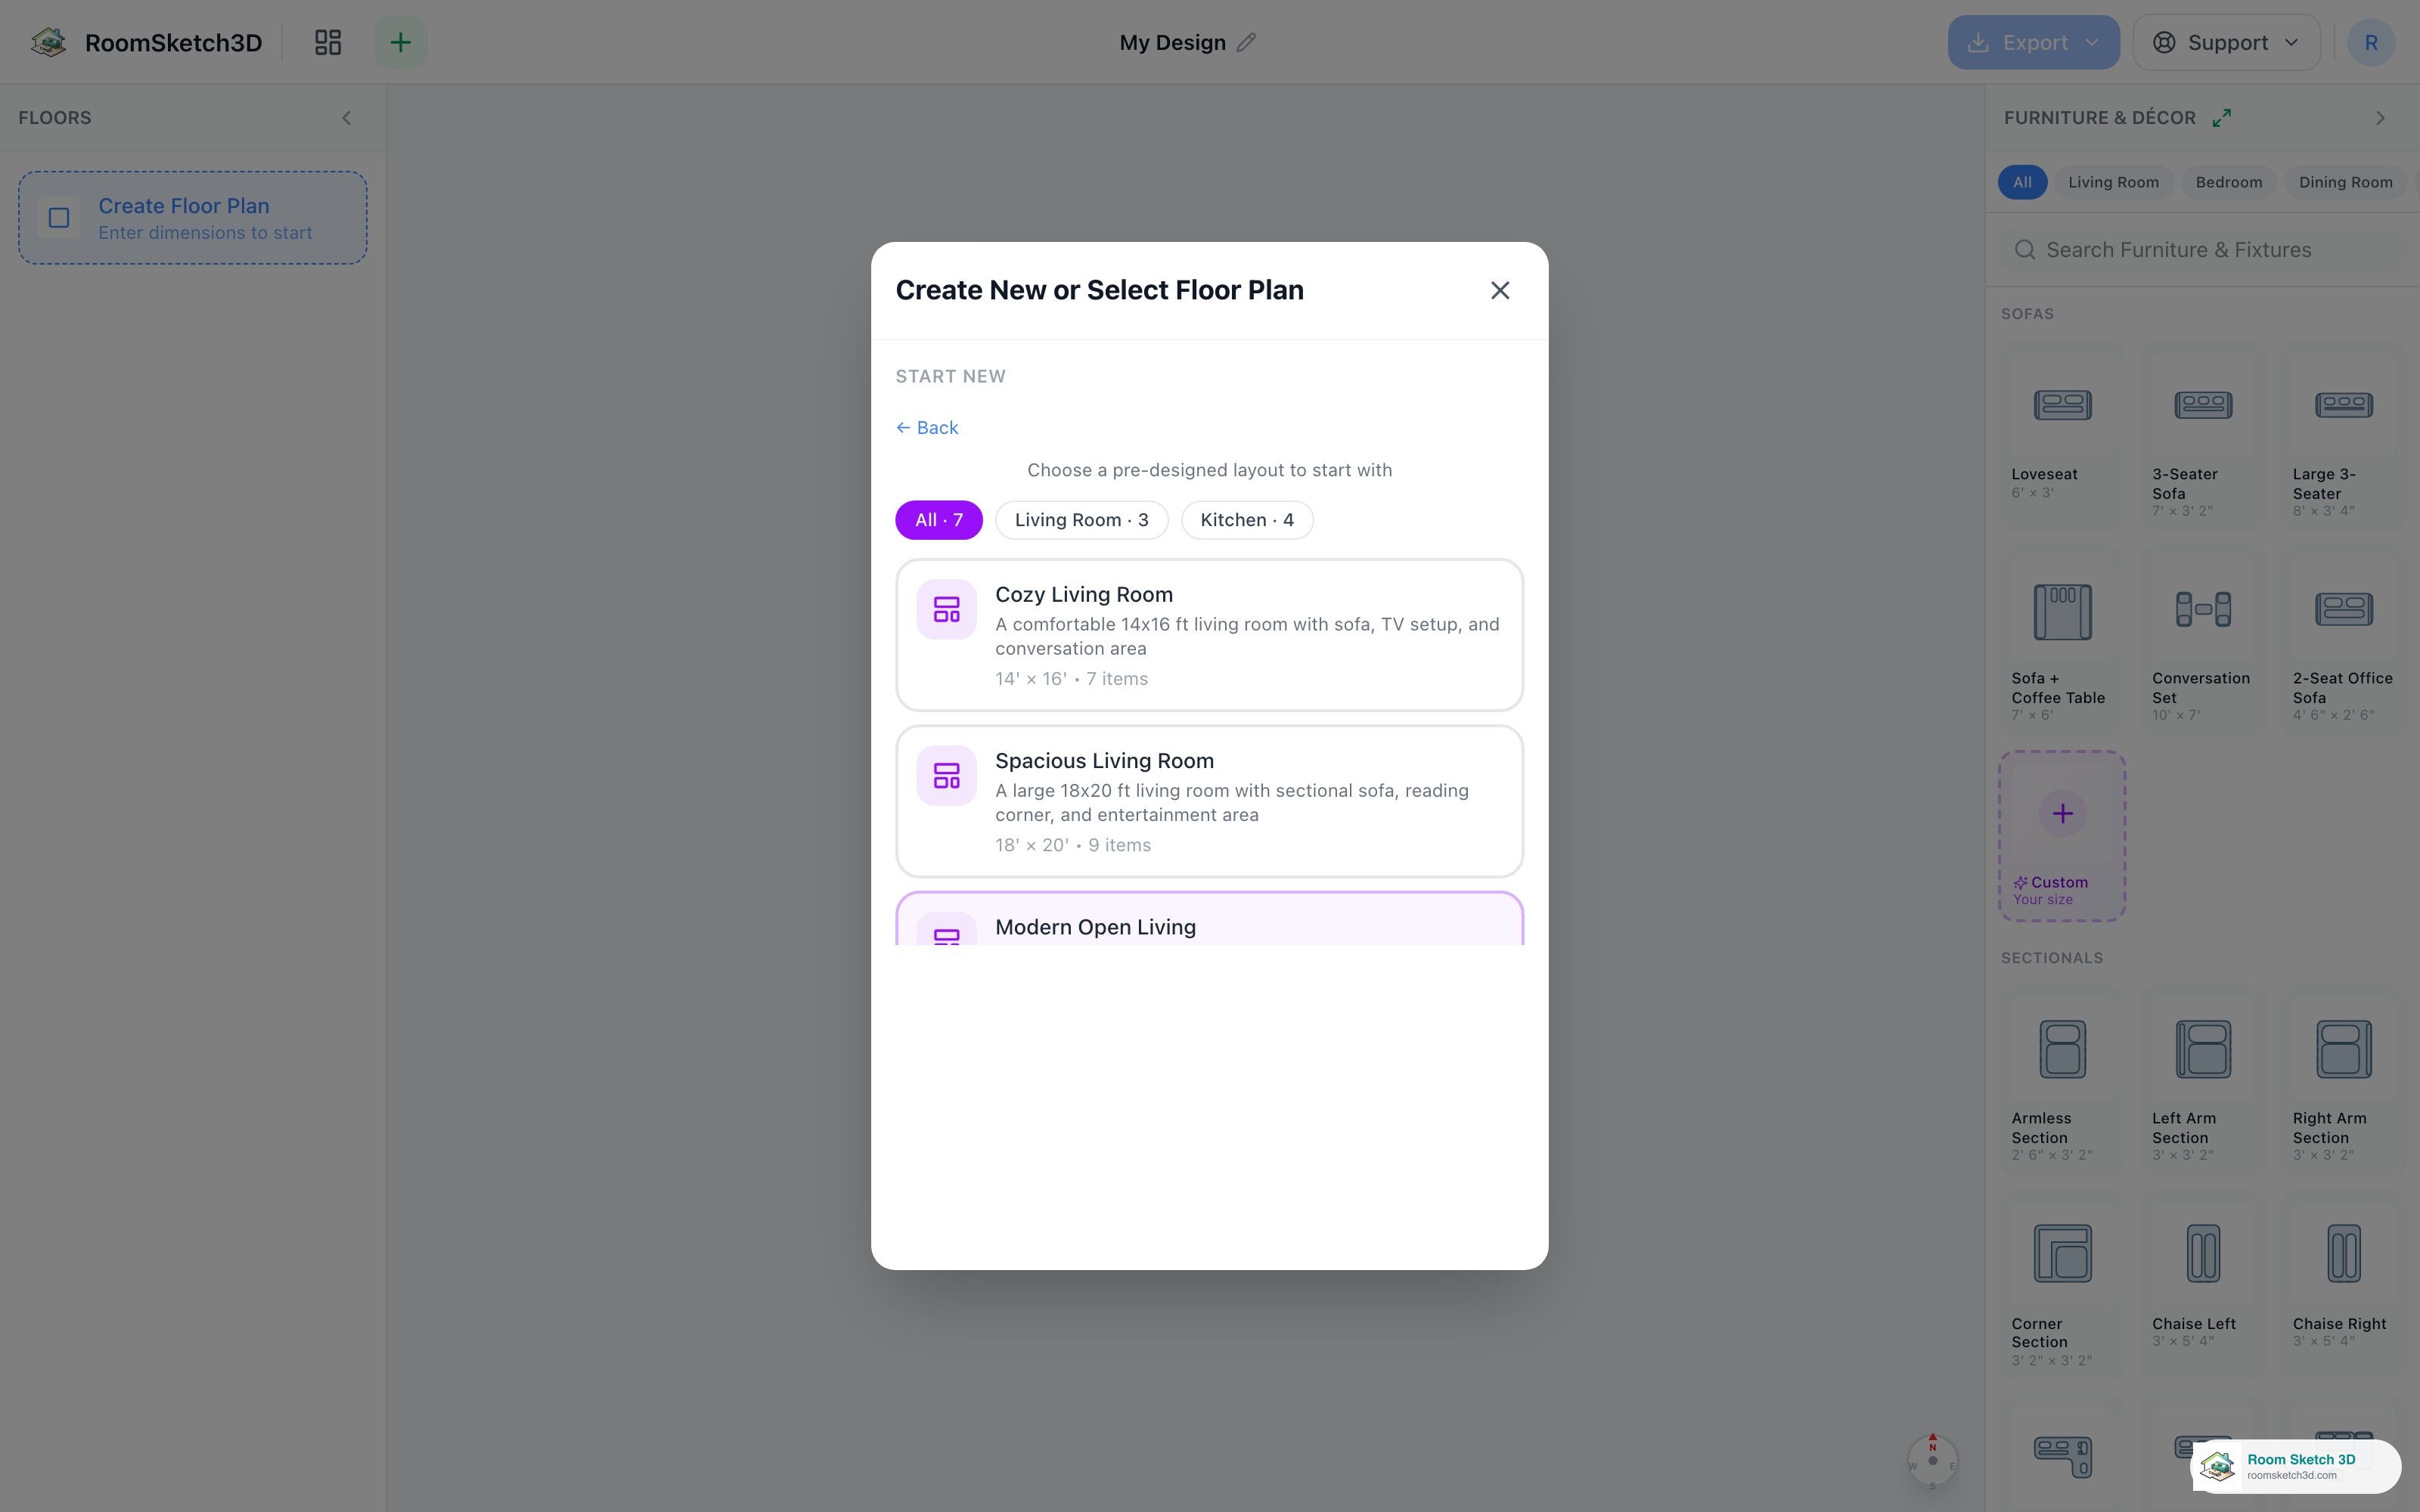Select the 2-Seat Office Sofa item
2420x1512 pixels.
click(2343, 640)
